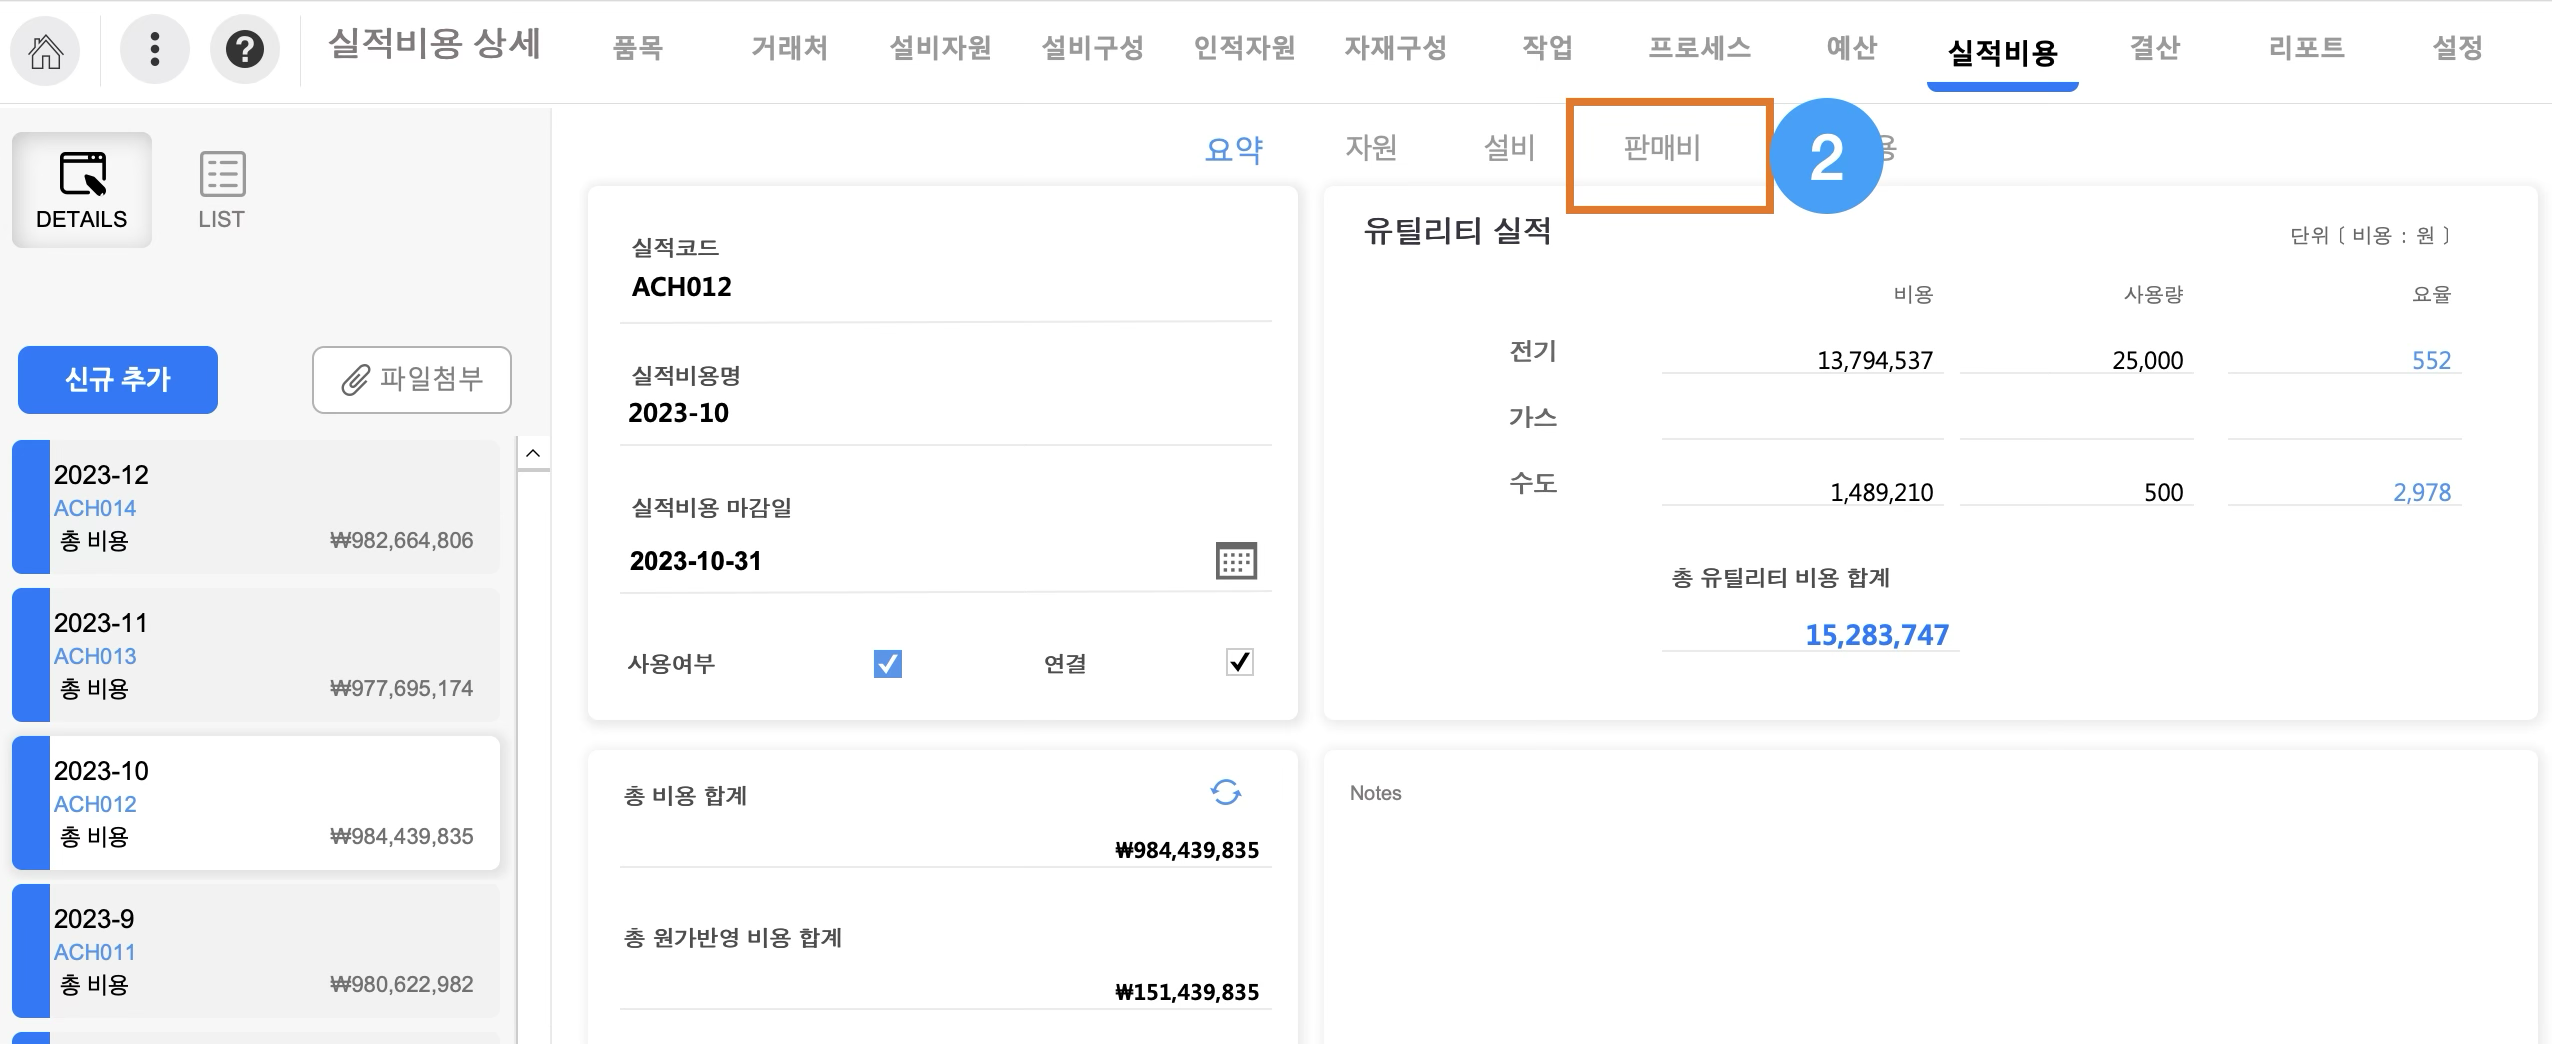The image size is (2552, 1044).
Task: Open the 설정 menu tab
Action: click(x=2457, y=48)
